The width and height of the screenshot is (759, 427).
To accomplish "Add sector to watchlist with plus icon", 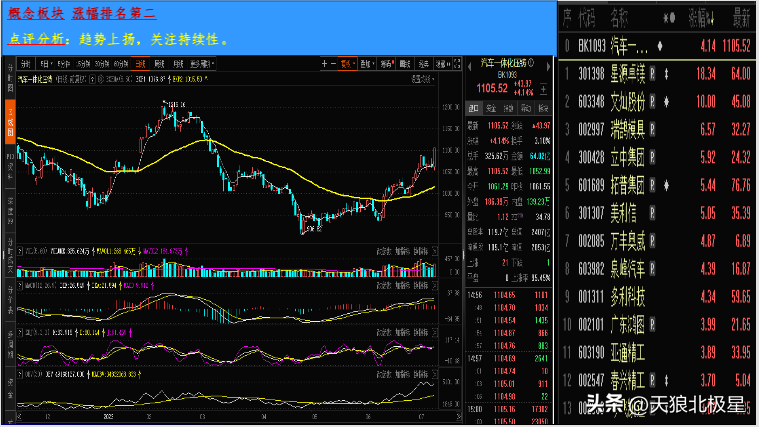I will 544,90.
